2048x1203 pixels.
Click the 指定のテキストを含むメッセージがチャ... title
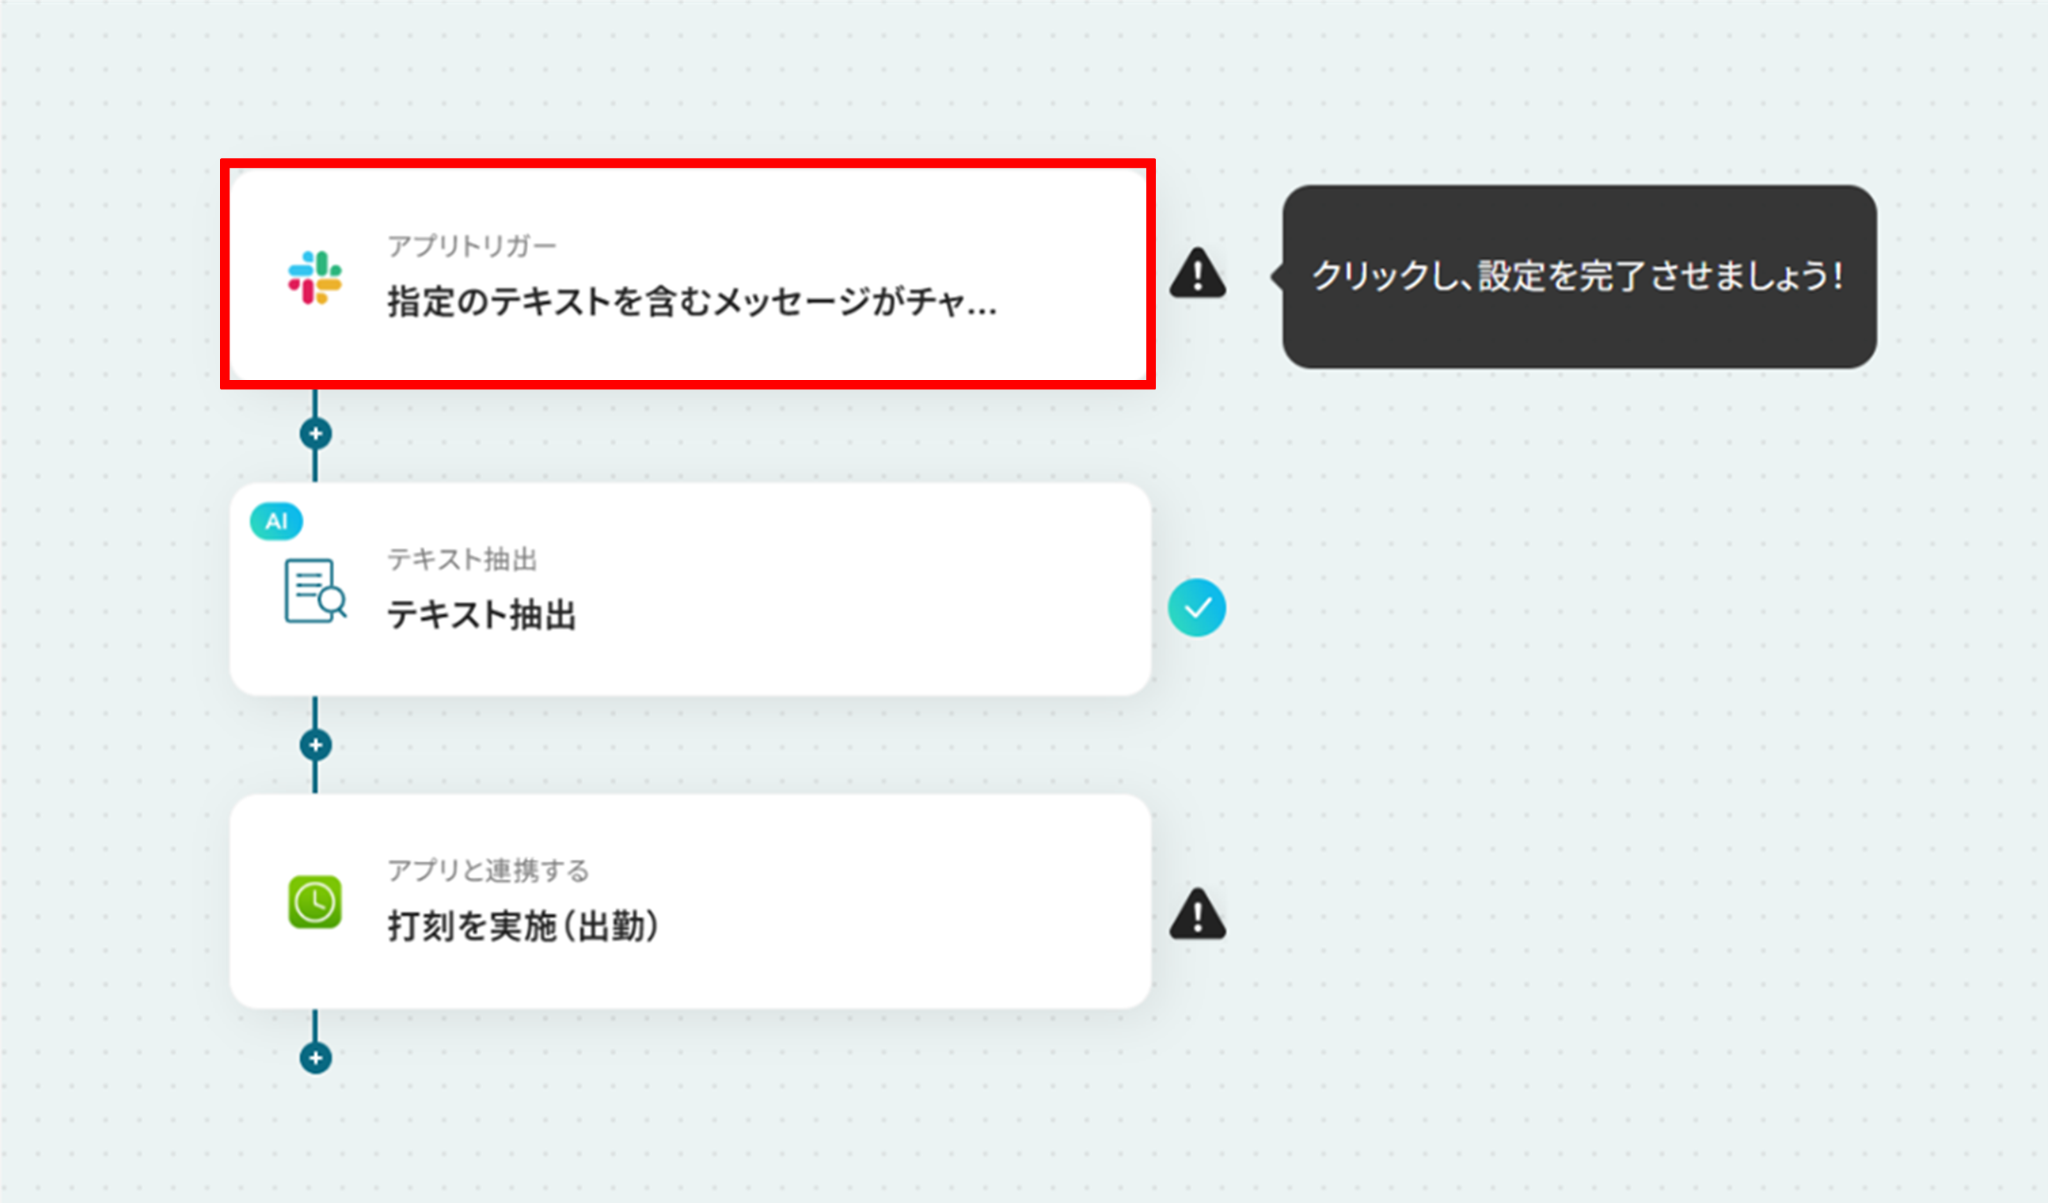(x=692, y=301)
